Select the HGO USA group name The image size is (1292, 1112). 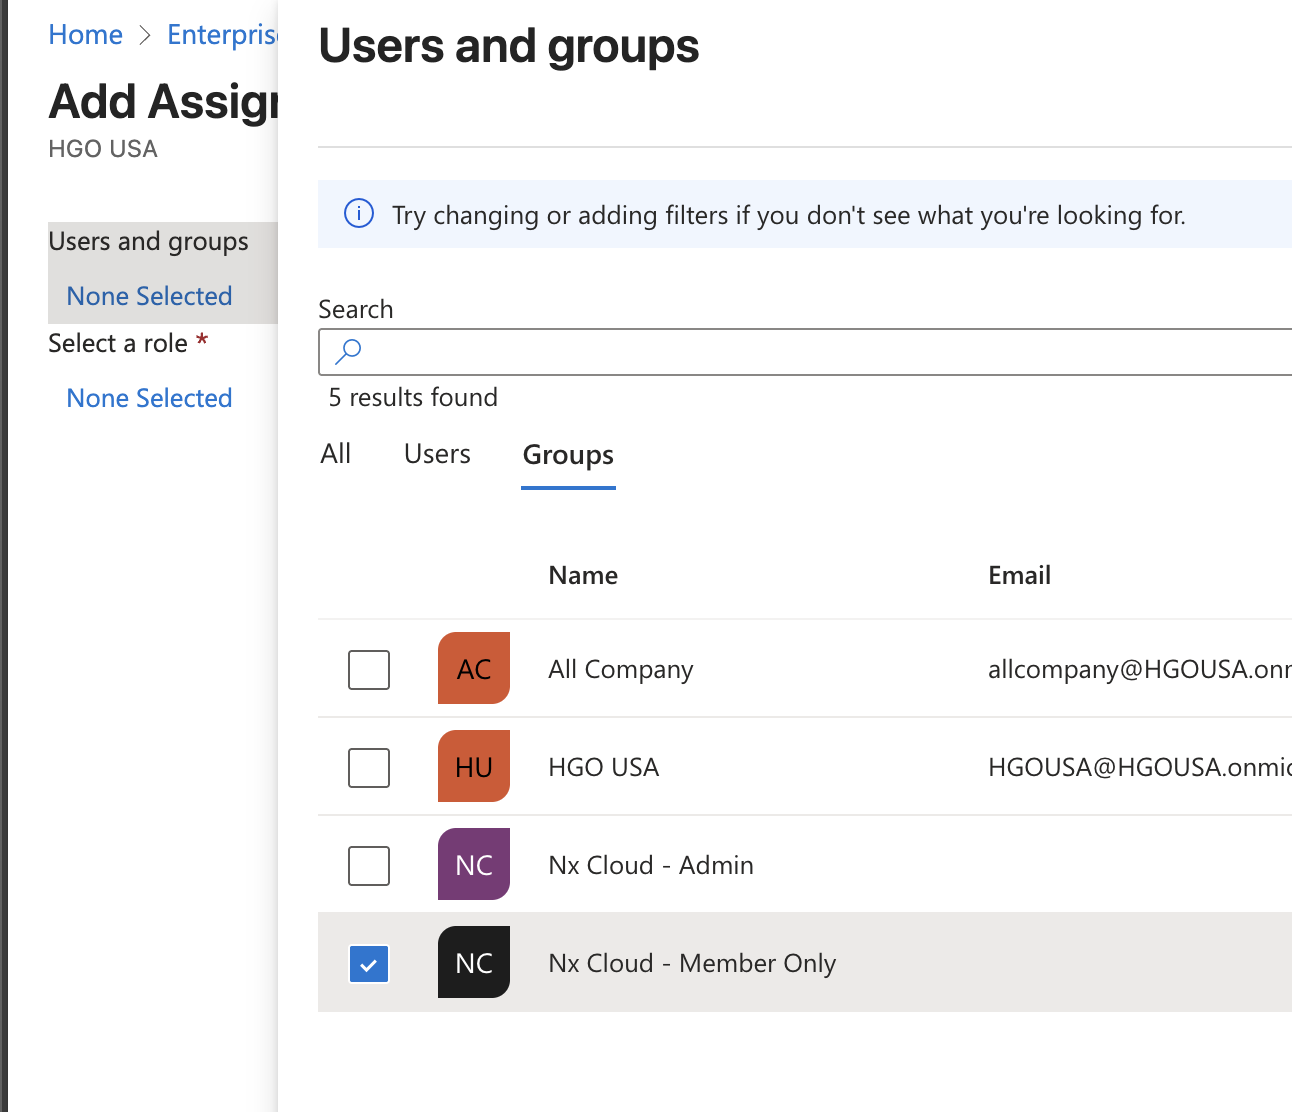[x=604, y=767]
